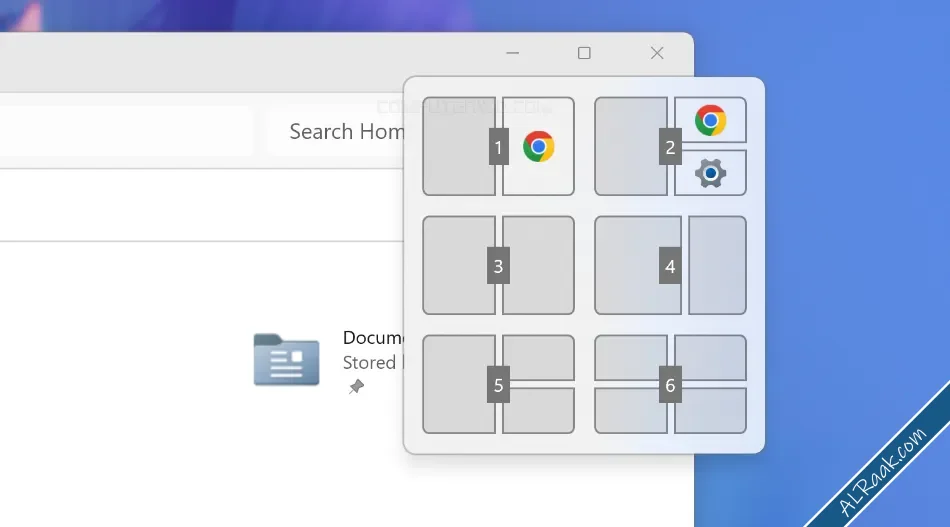Image resolution: width=950 pixels, height=527 pixels.
Task: Pick the right half of layout 3
Action: point(539,265)
